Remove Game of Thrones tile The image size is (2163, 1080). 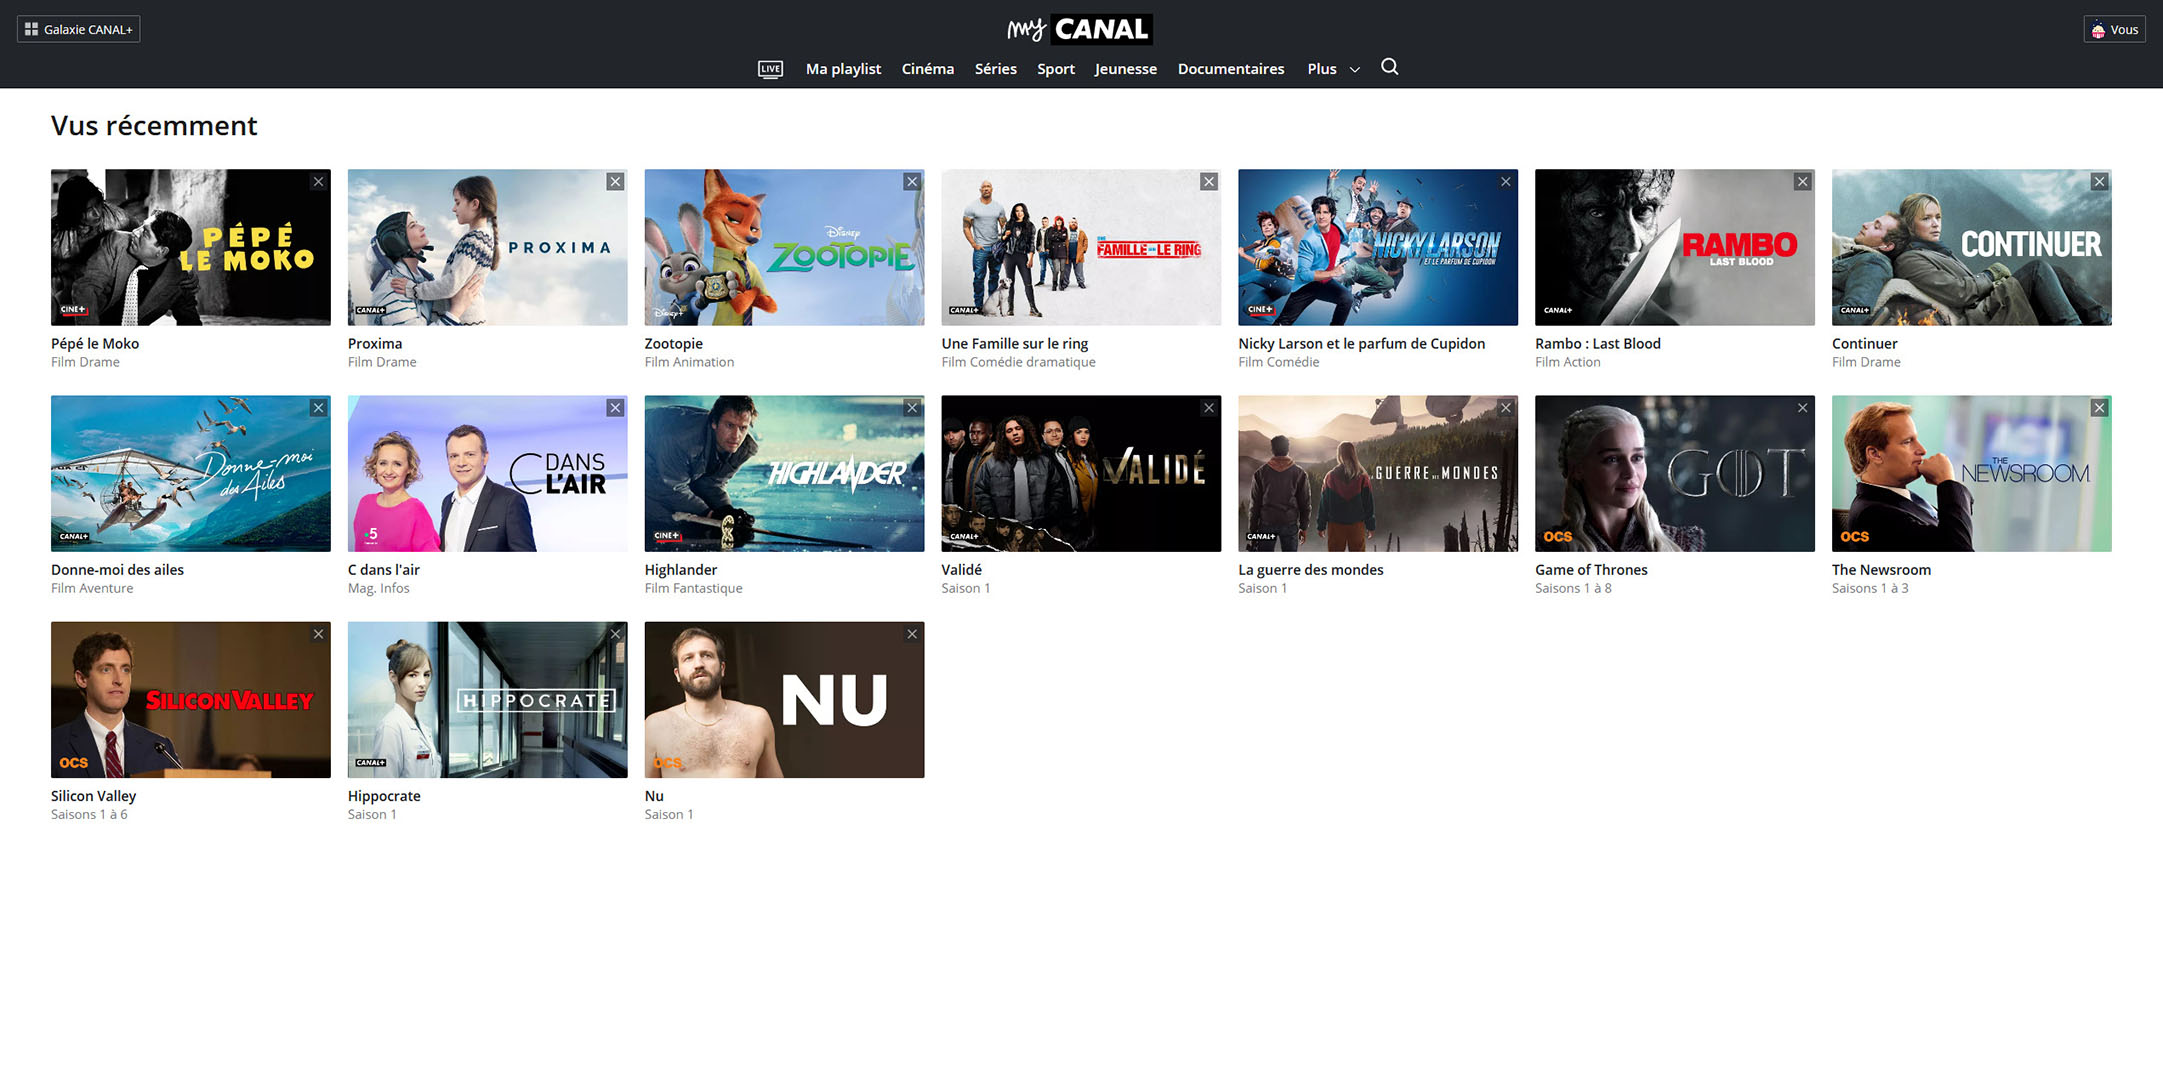pos(1802,408)
